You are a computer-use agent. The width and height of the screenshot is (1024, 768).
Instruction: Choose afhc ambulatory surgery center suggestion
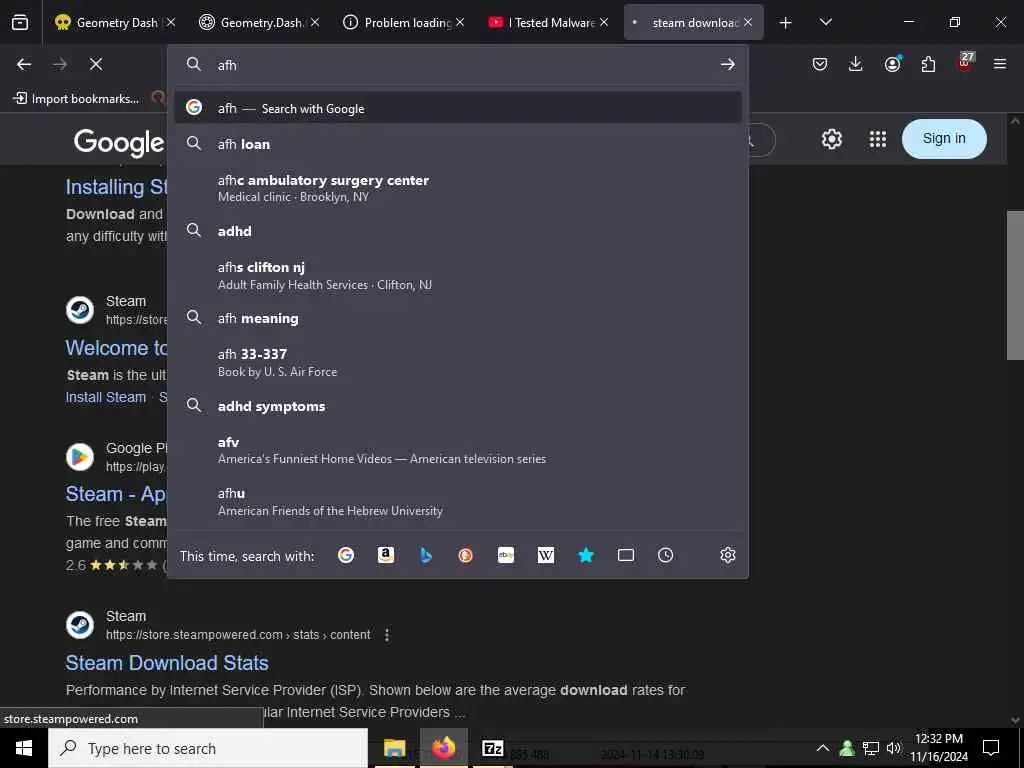[458, 188]
